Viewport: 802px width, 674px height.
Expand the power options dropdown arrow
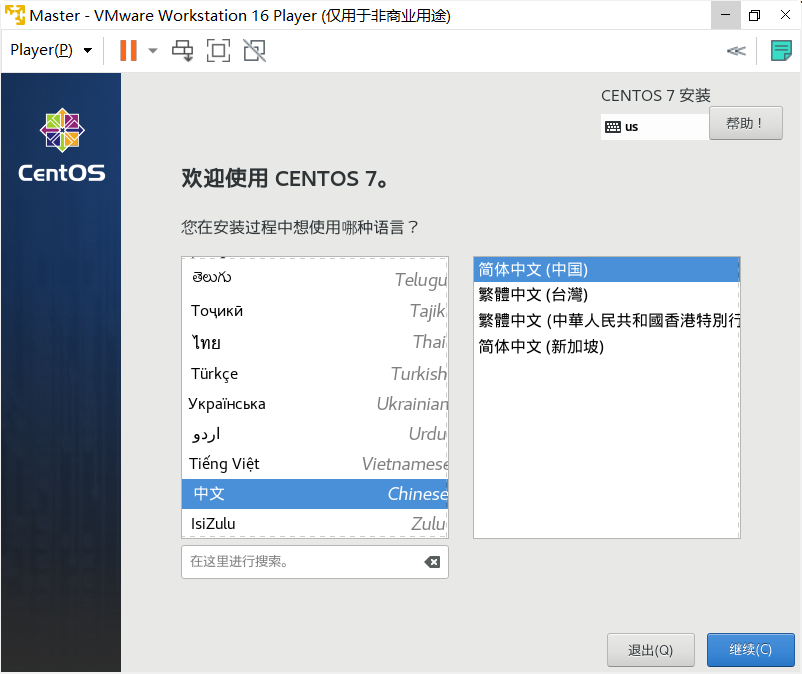click(152, 51)
